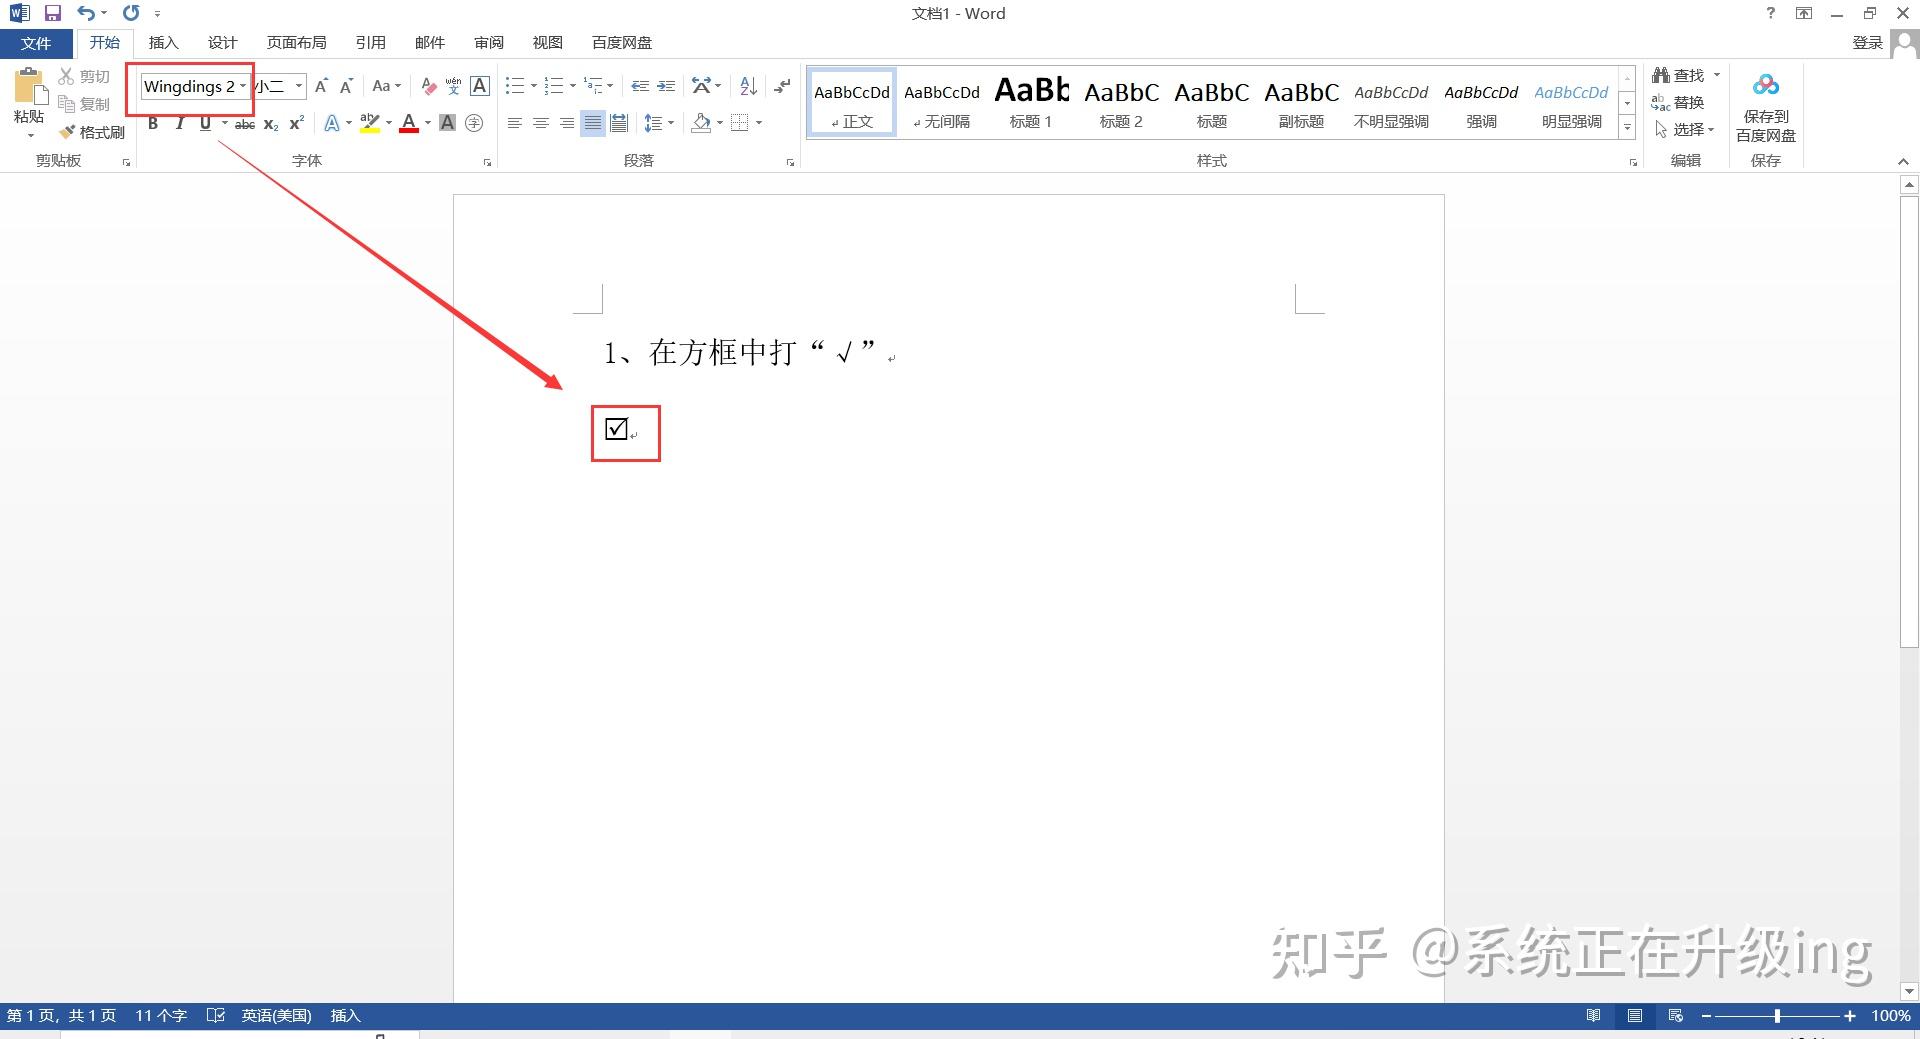Image resolution: width=1920 pixels, height=1039 pixels.
Task: Open the 百度网盘 ribbon tab
Action: [x=620, y=42]
